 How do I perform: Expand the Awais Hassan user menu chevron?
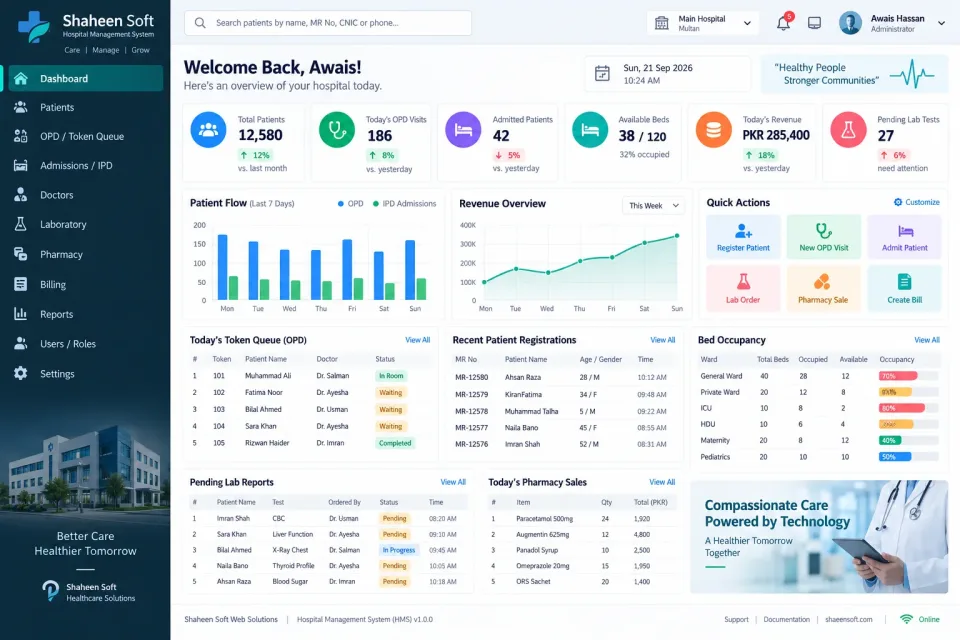[942, 23]
